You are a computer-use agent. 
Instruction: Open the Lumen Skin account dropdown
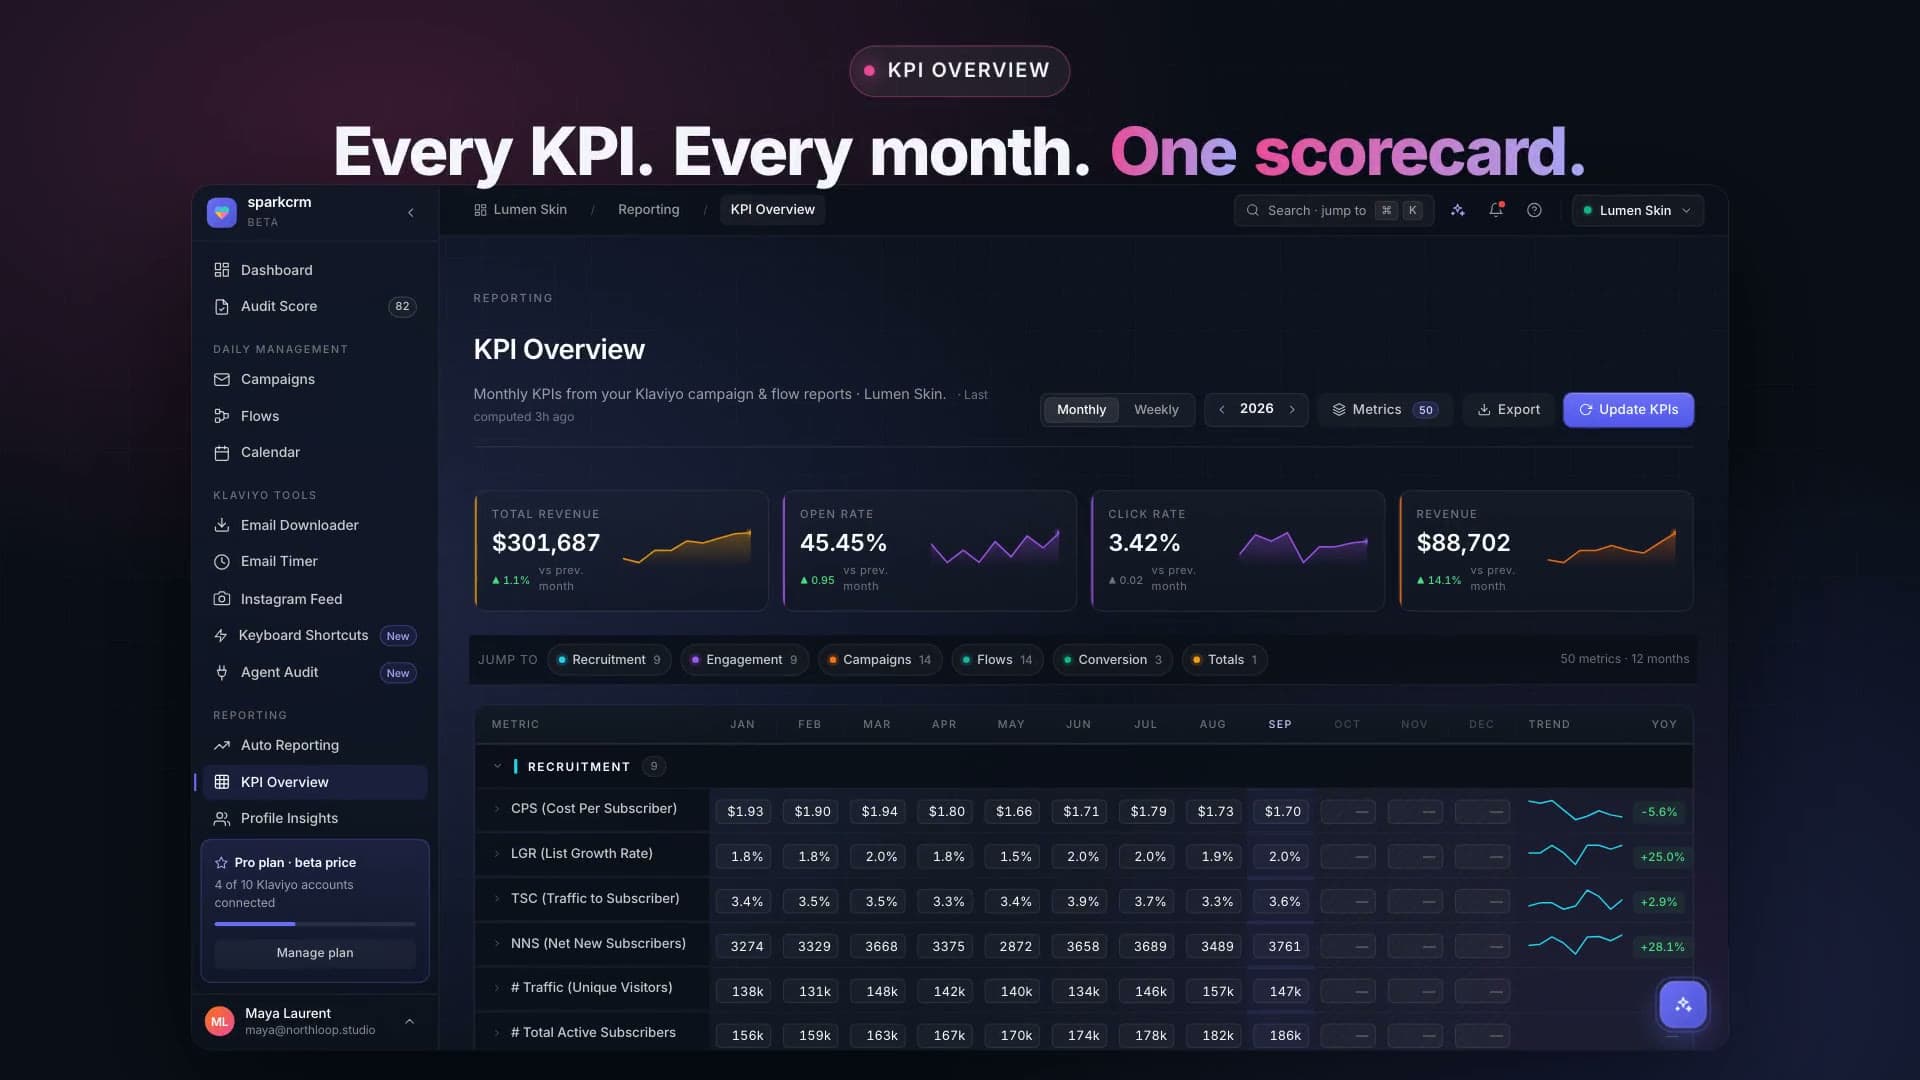[1637, 210]
